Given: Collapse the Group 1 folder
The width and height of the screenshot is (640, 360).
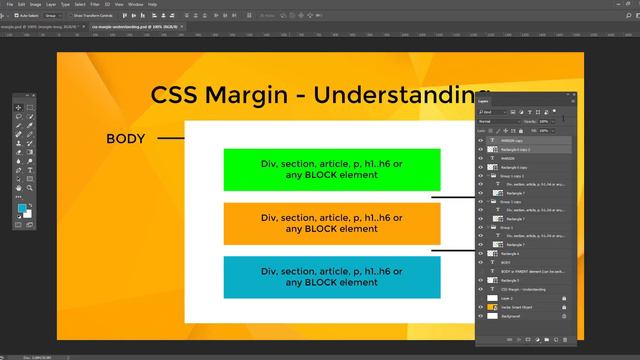Looking at the screenshot, I should tap(488, 227).
